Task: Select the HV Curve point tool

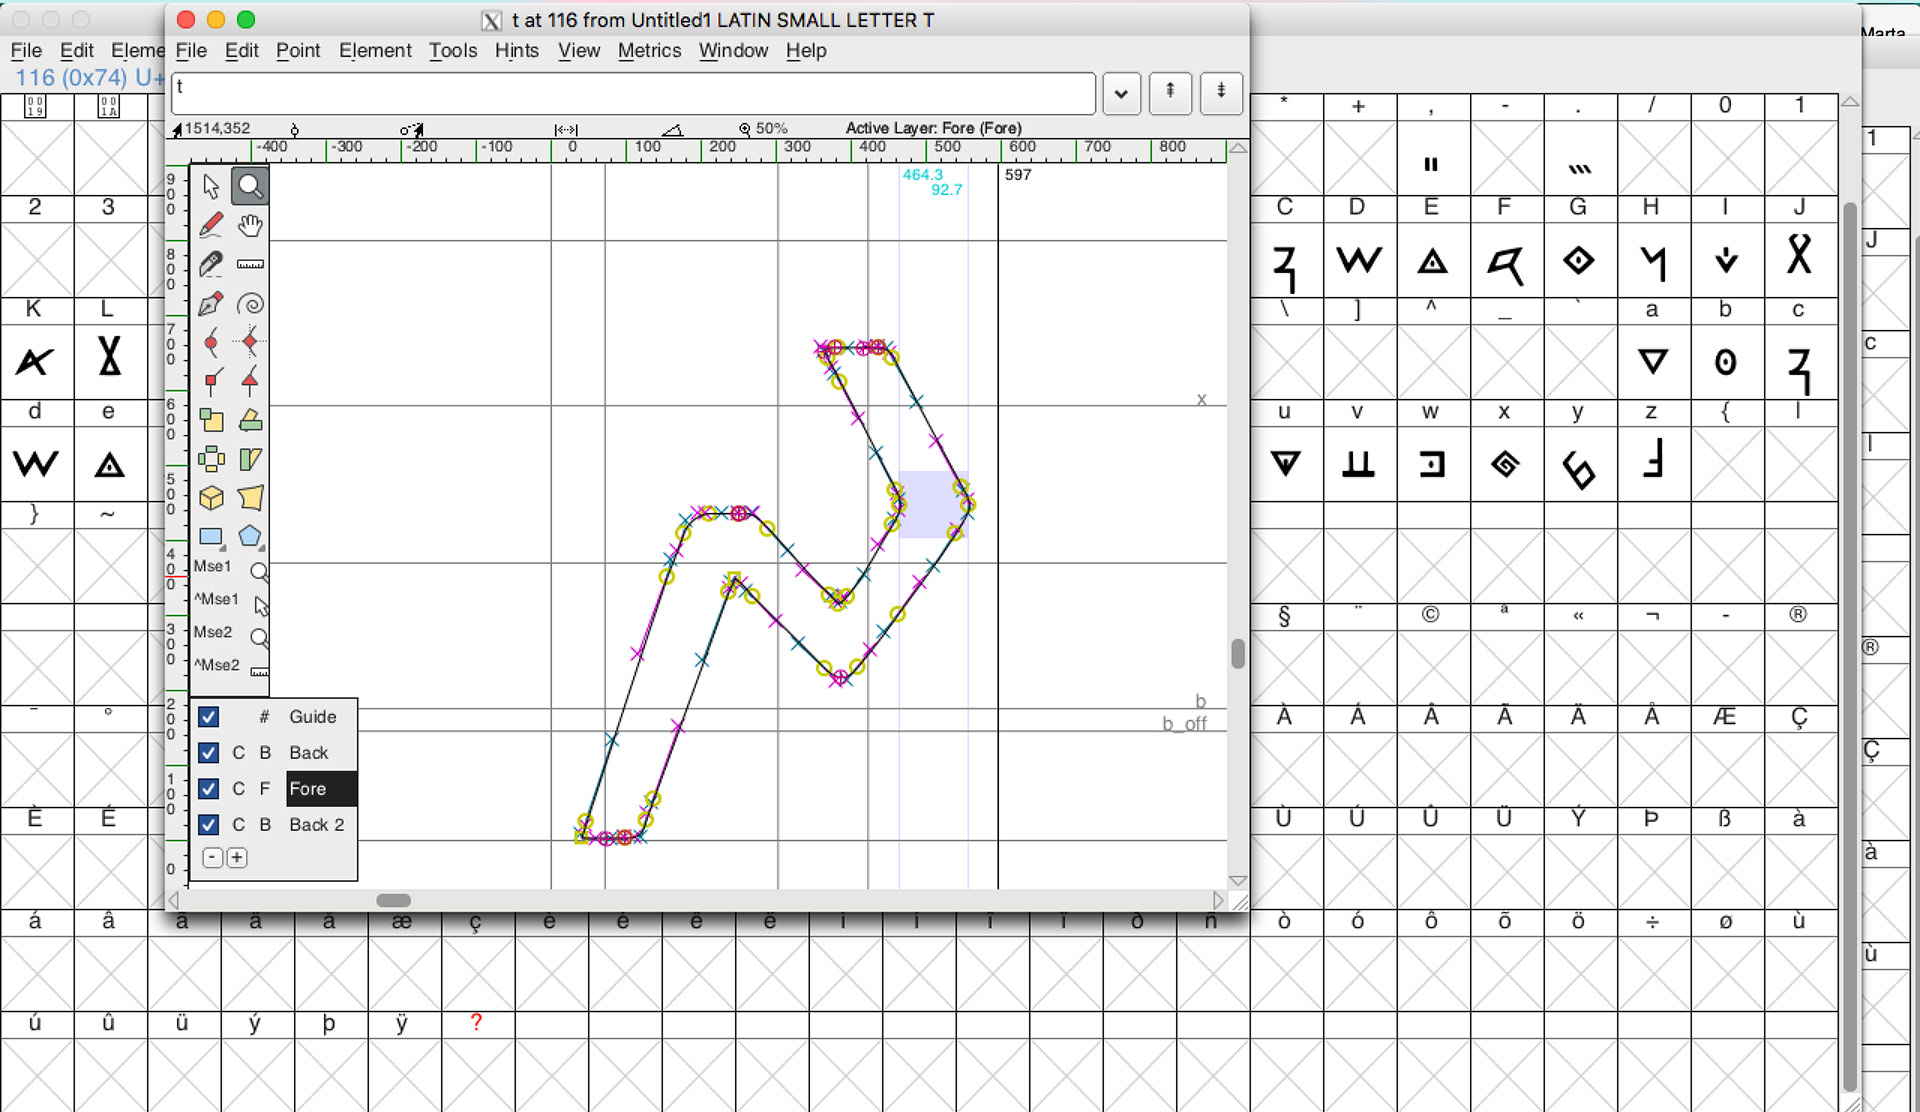Action: click(x=250, y=343)
